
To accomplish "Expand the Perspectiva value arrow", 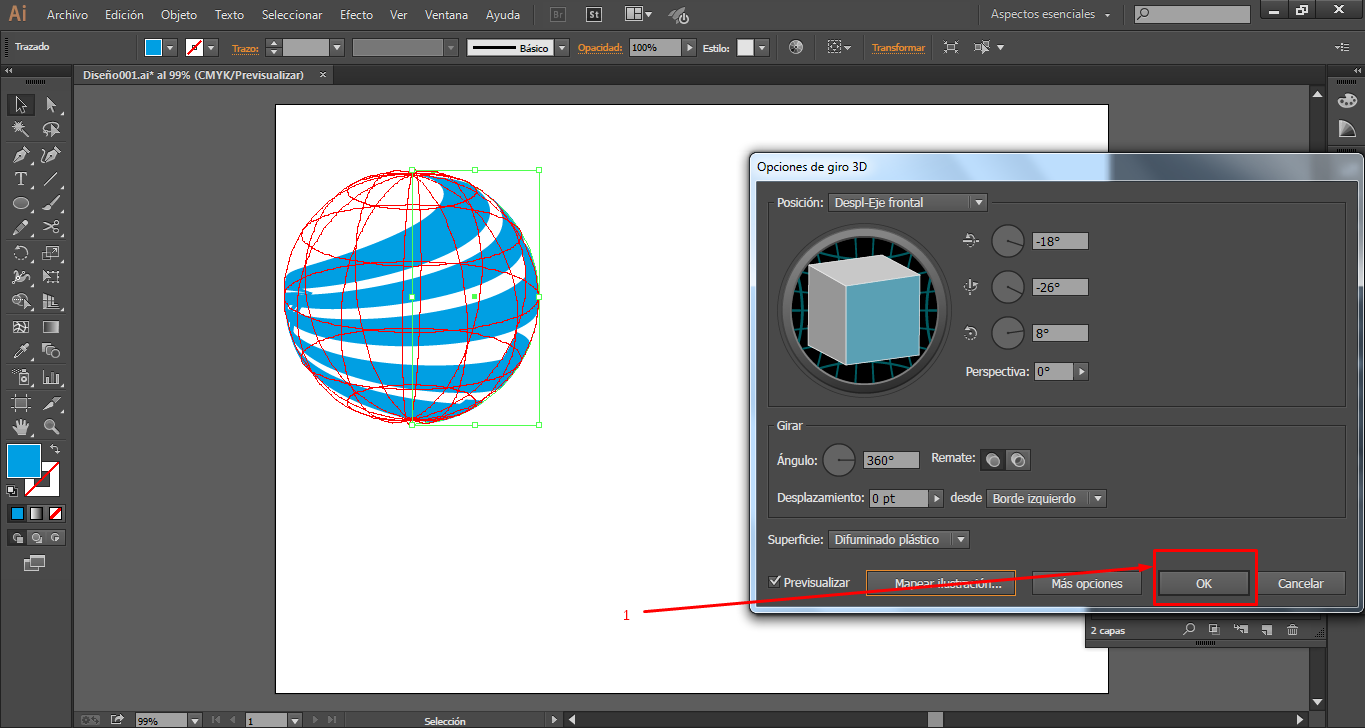I will click(1080, 371).
